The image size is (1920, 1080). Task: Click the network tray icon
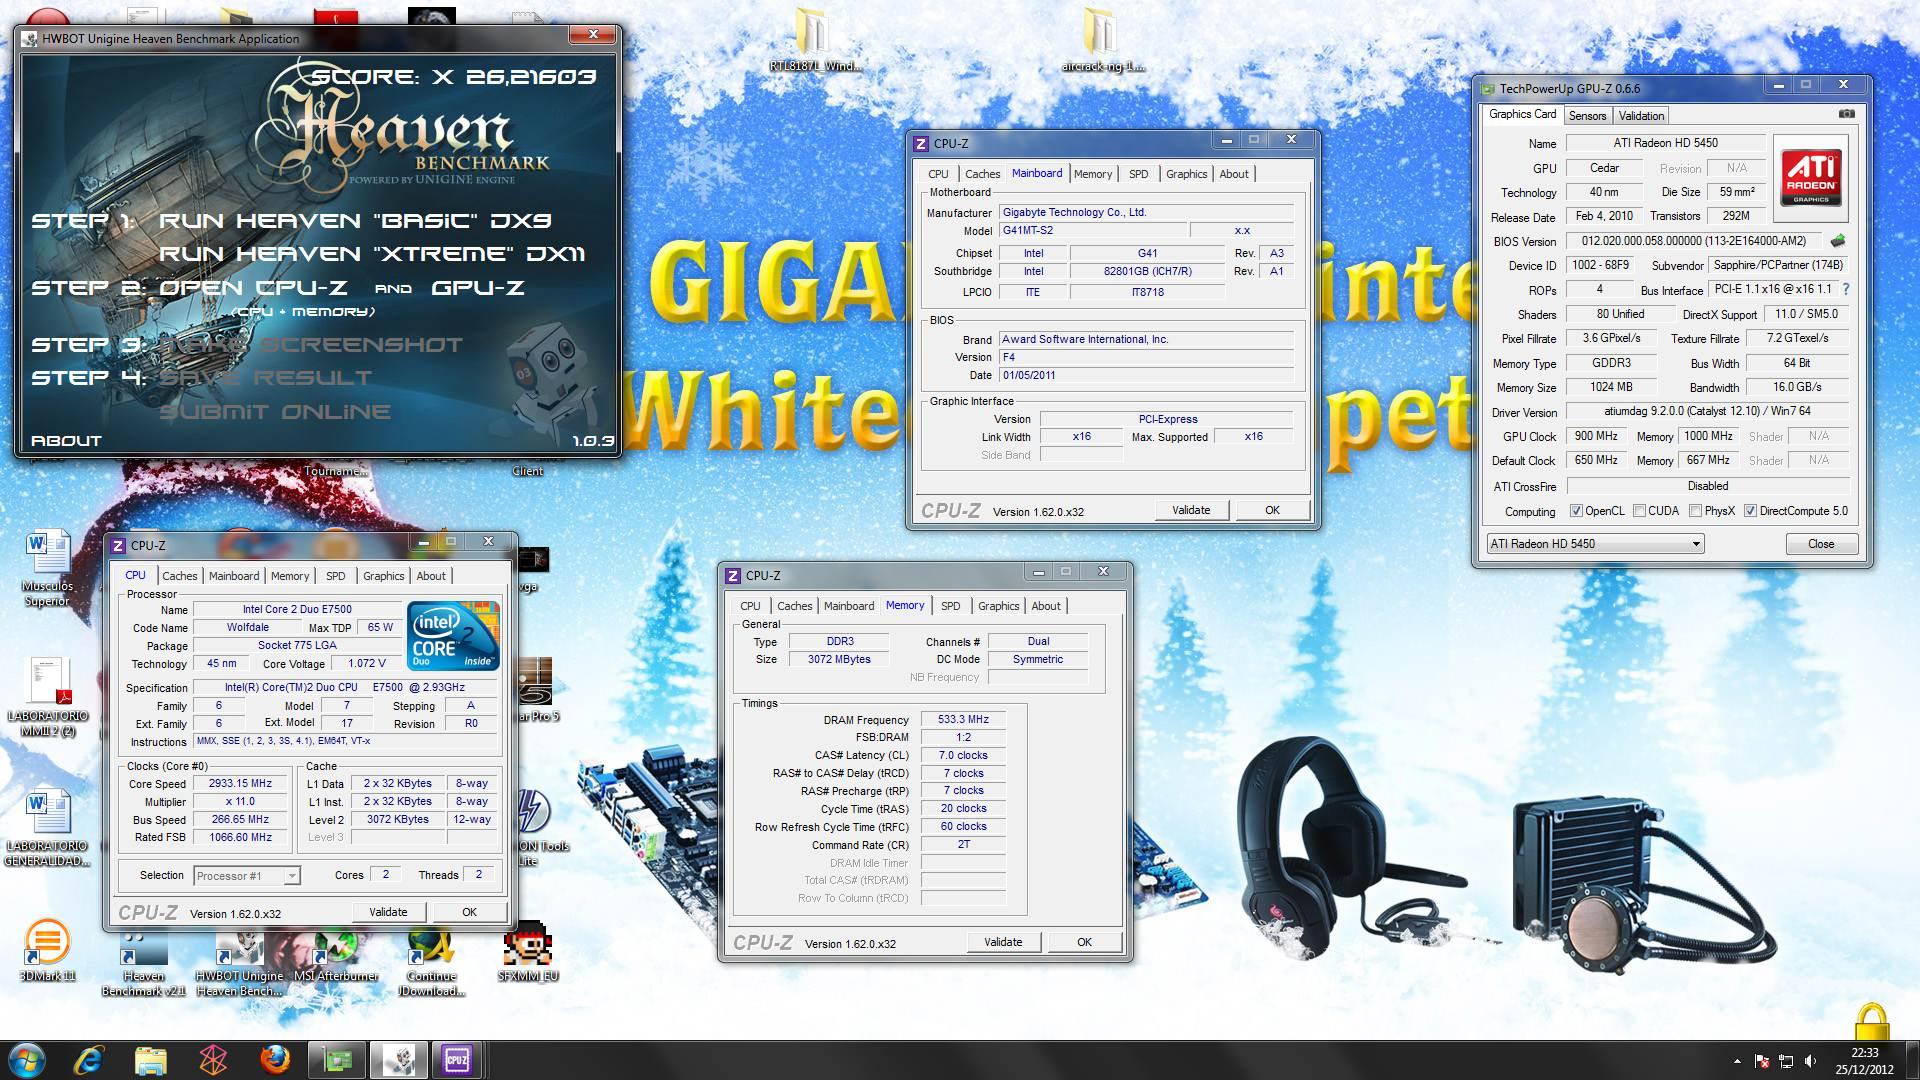[1786, 1061]
